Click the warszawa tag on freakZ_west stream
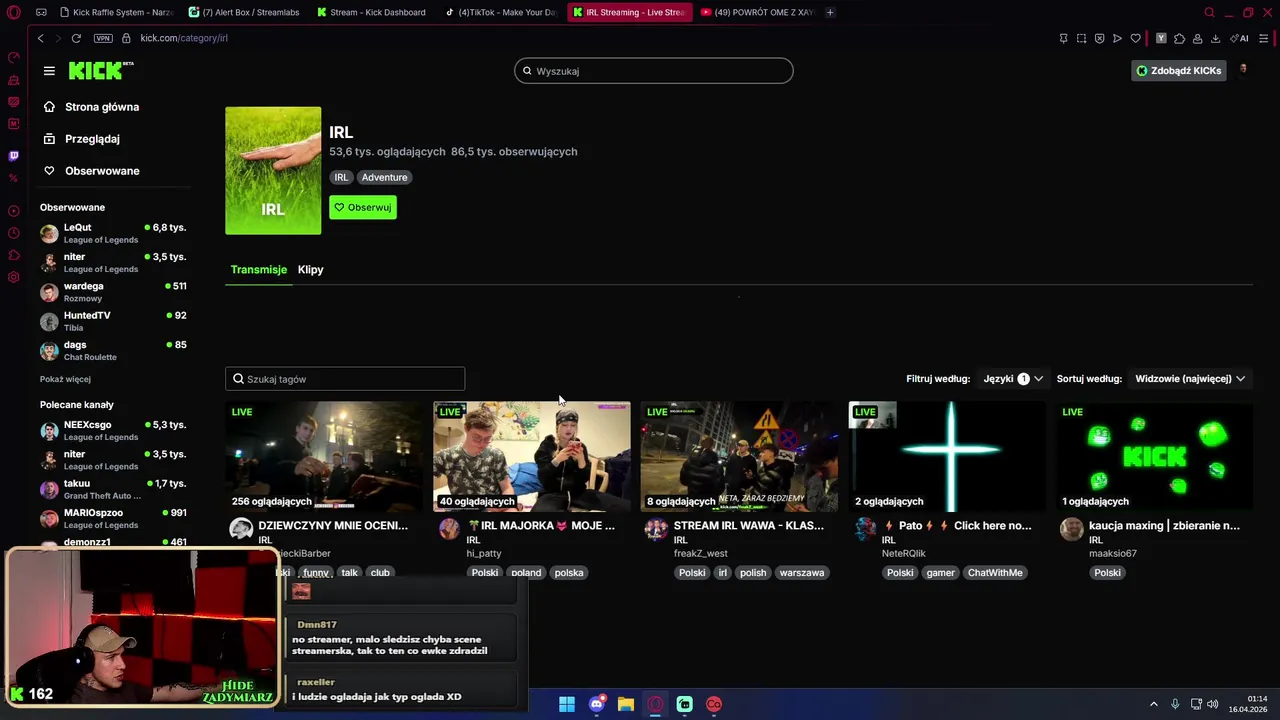The width and height of the screenshot is (1280, 720). (802, 573)
